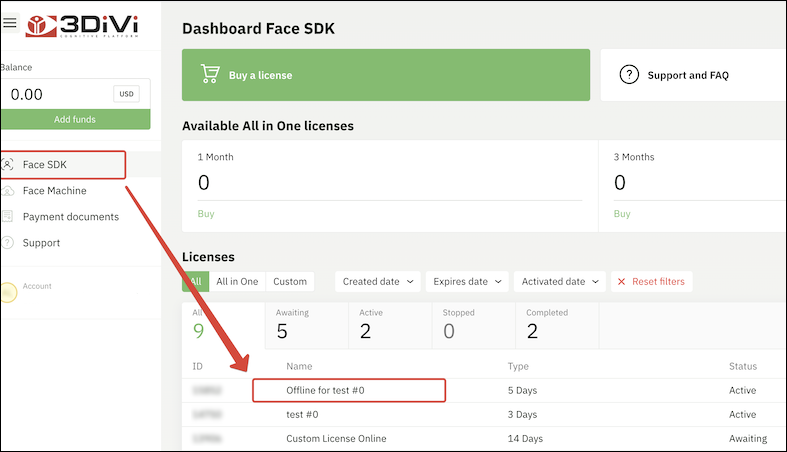Show Completed licenses status tab
The image size is (787, 452).
(x=557, y=325)
